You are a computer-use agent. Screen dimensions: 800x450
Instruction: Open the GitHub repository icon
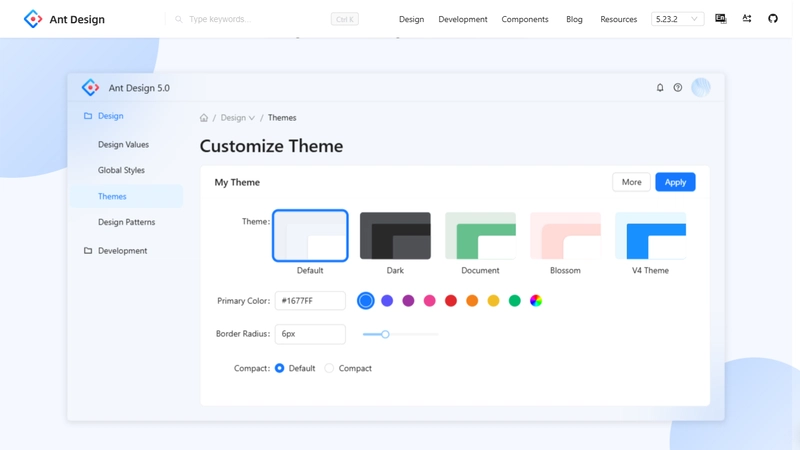click(773, 19)
